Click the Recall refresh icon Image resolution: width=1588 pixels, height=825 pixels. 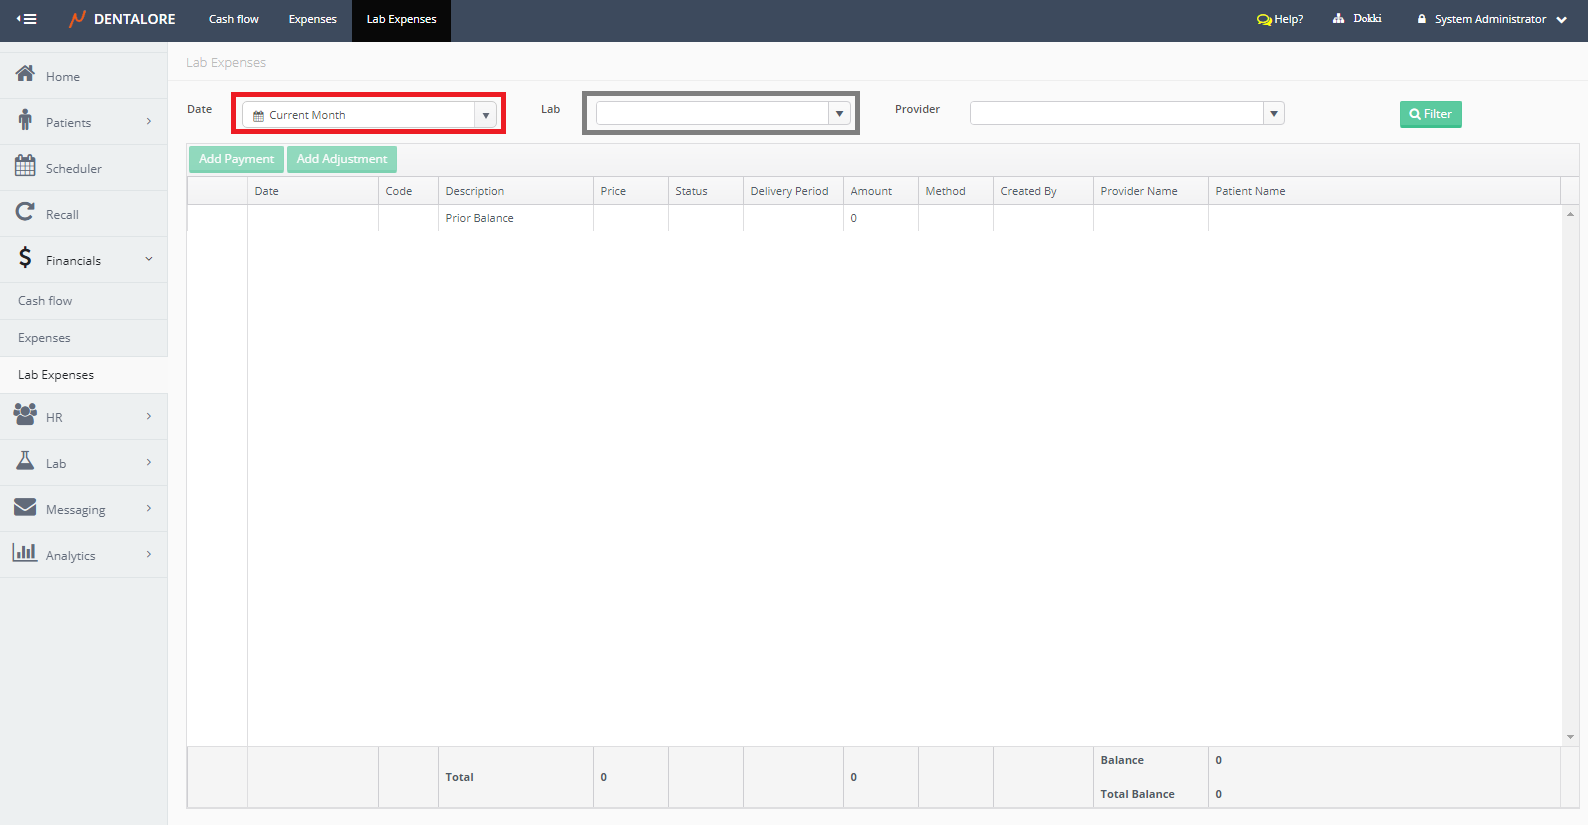pos(25,212)
